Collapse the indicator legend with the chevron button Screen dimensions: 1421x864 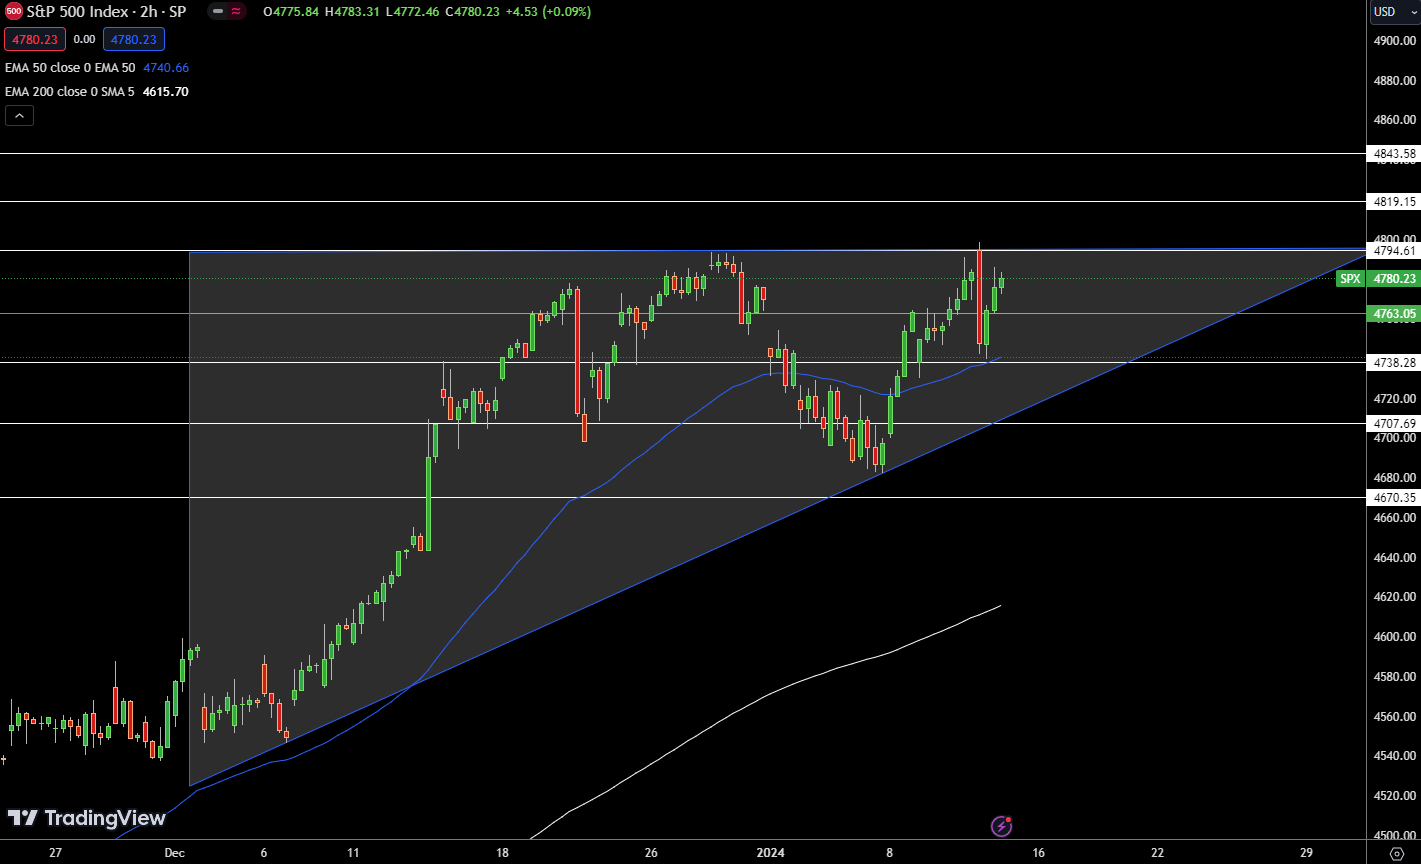[19, 116]
